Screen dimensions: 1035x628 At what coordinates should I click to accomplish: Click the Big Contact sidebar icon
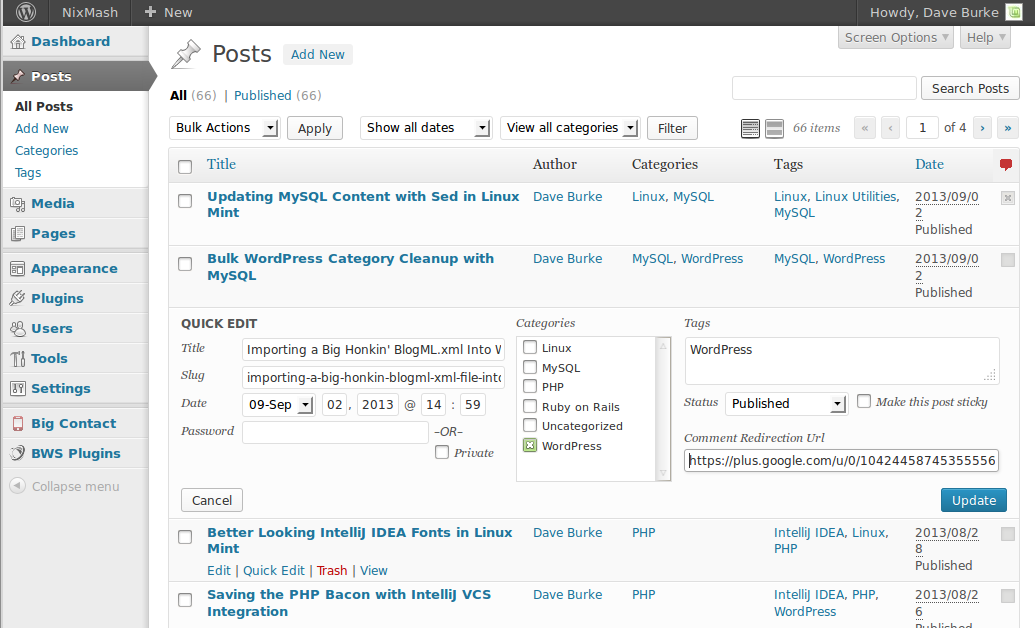(17, 423)
